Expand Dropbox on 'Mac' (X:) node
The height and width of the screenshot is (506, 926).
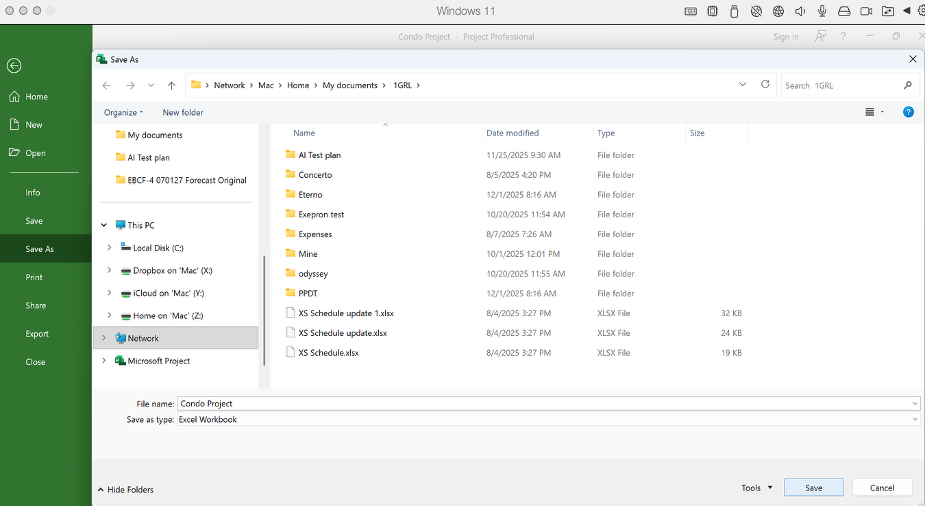click(x=109, y=270)
